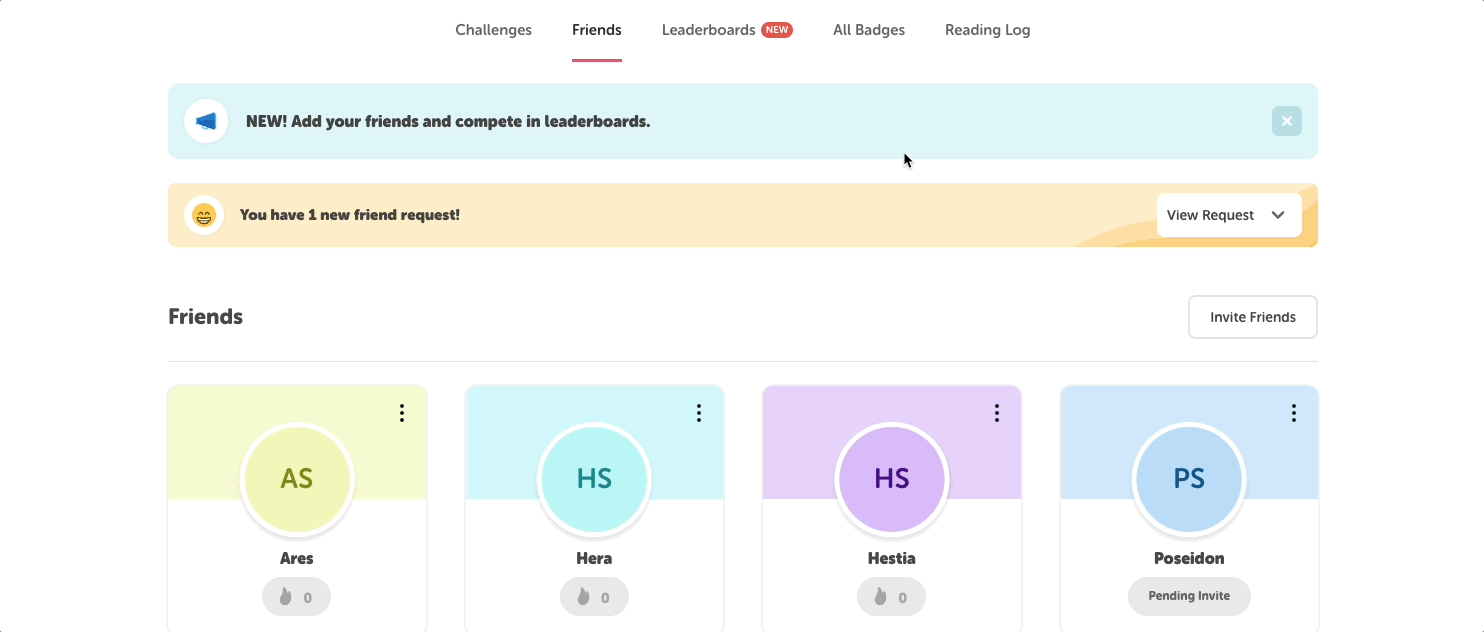The width and height of the screenshot is (1484, 632).
Task: Open the options menu on Poseidon's card
Action: point(1293,412)
